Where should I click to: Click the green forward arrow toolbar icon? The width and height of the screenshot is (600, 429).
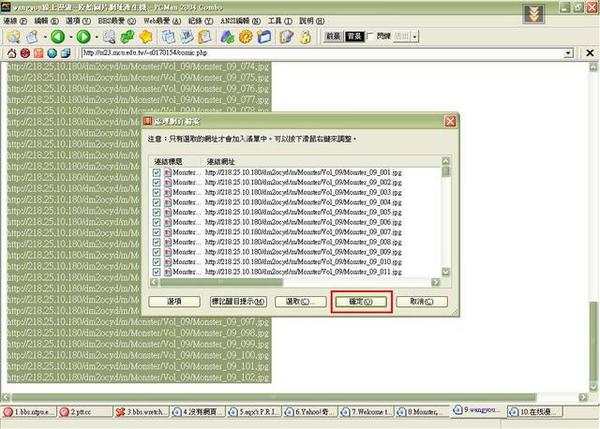tap(83, 37)
